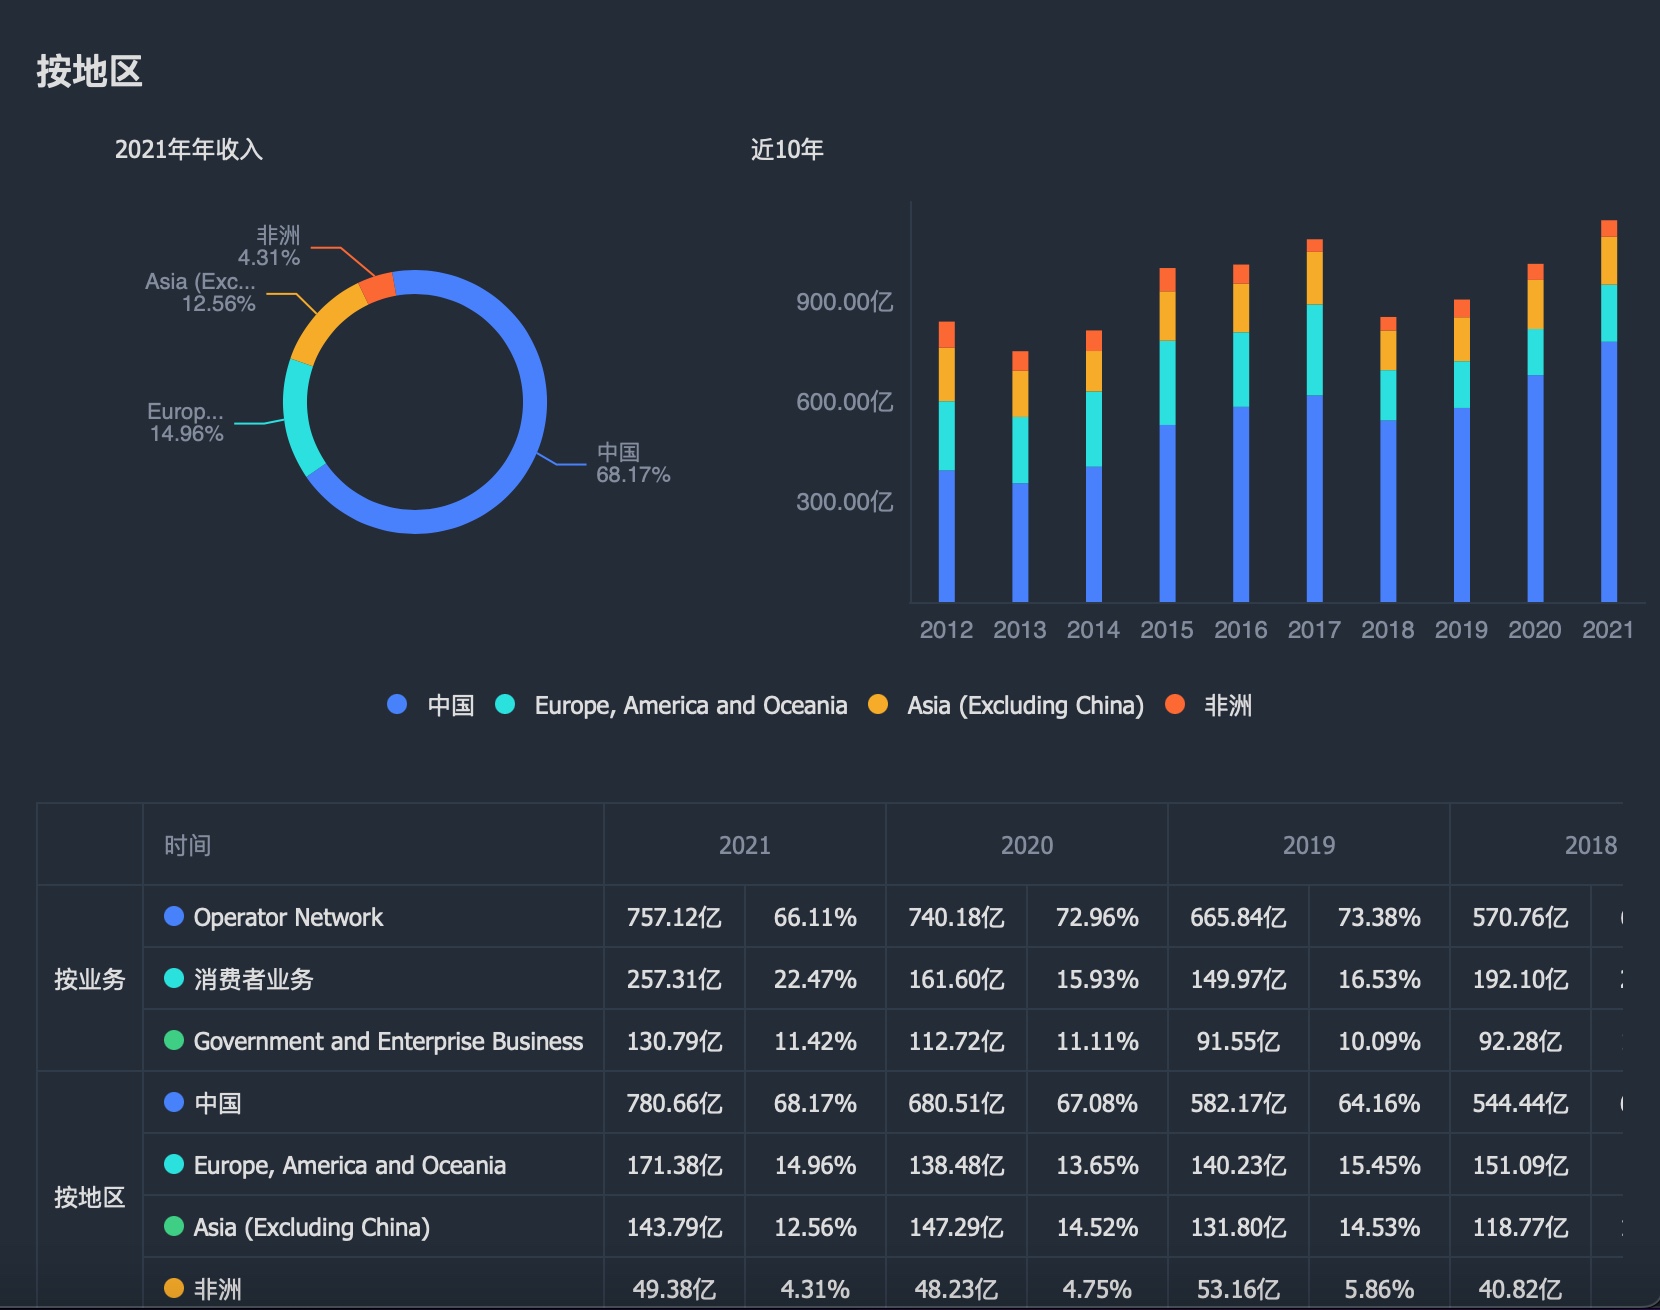Screen dimensions: 1660x1310
Task: Click the 2021 stacked bar in chart
Action: (1609, 411)
